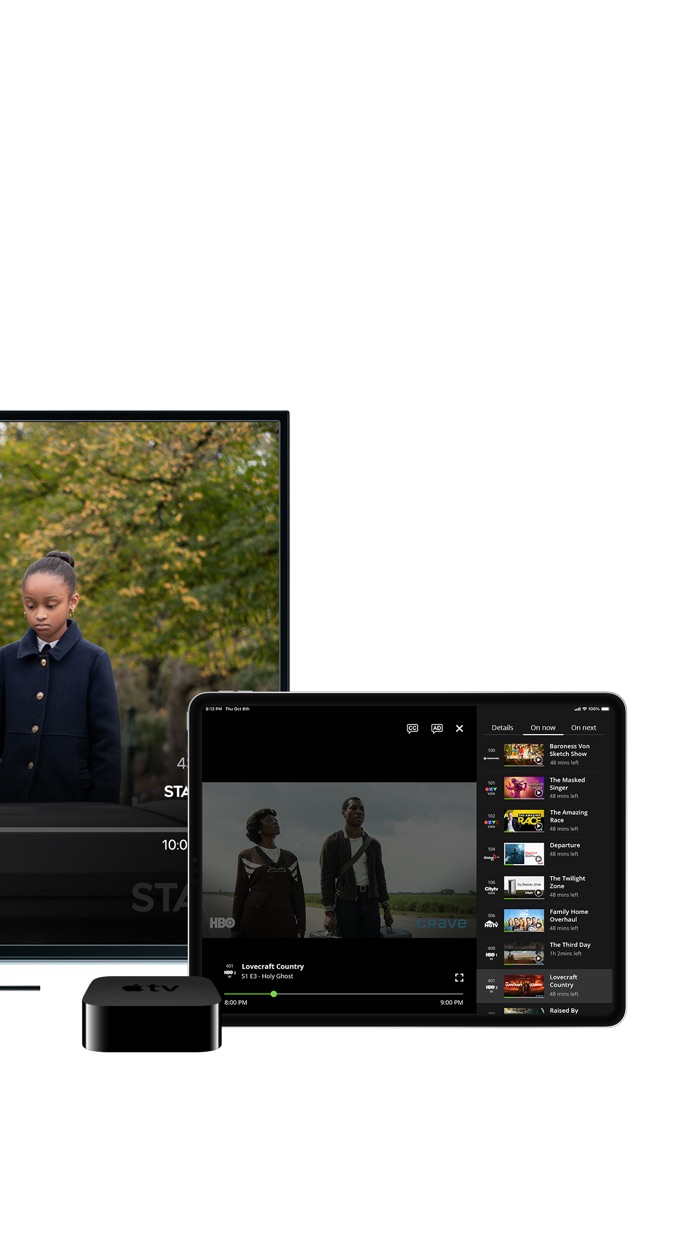Play Lovecraft Country thumbnail in list
This screenshot has width=700, height=1244.
524,985
